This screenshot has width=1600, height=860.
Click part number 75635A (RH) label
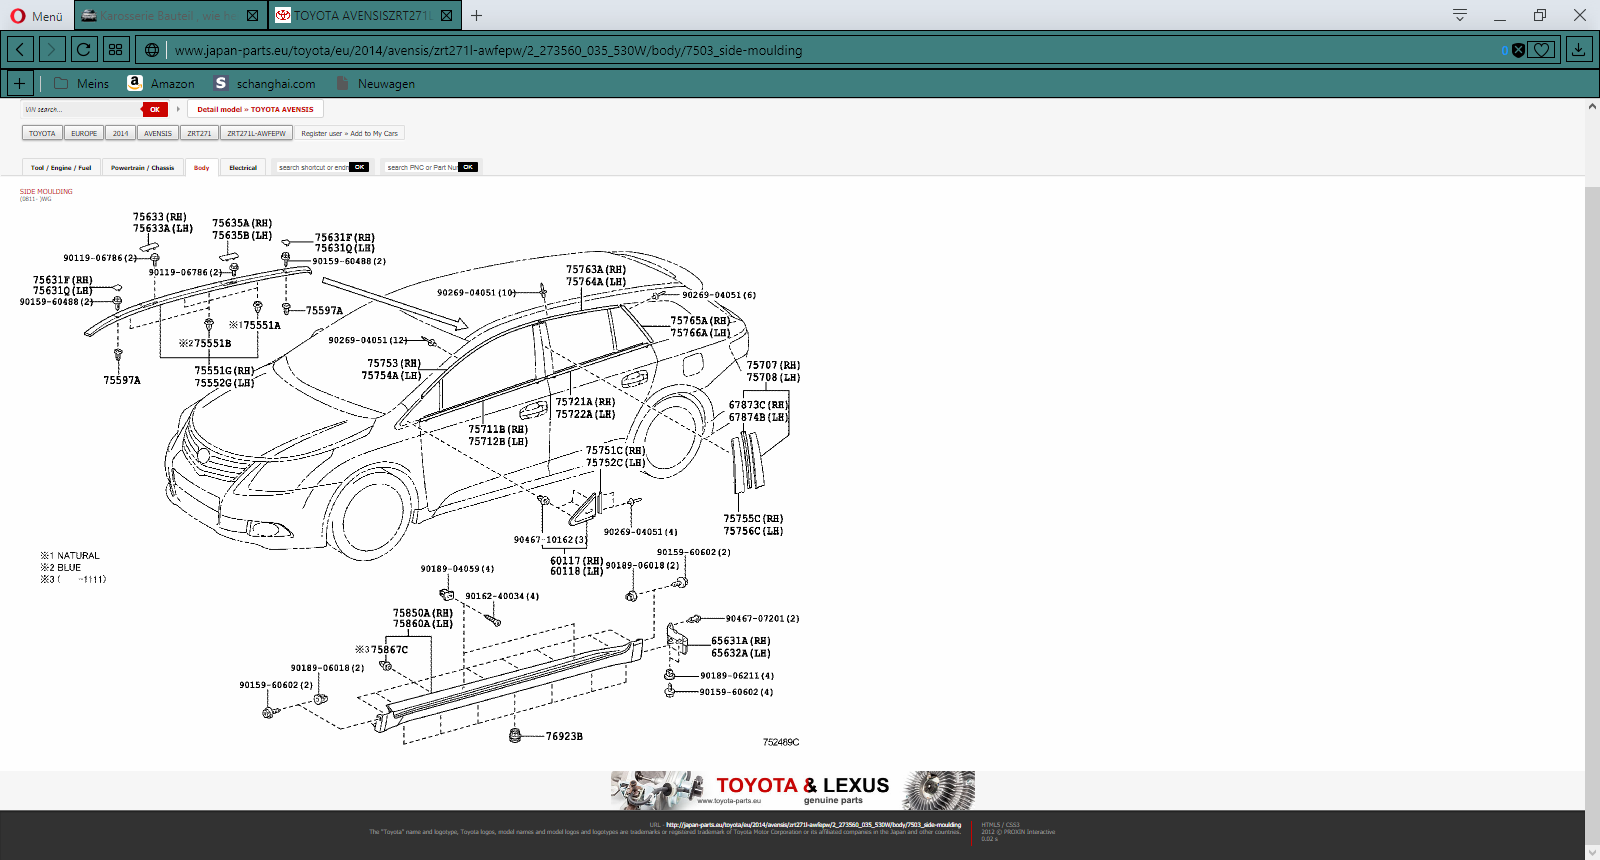[x=242, y=223]
